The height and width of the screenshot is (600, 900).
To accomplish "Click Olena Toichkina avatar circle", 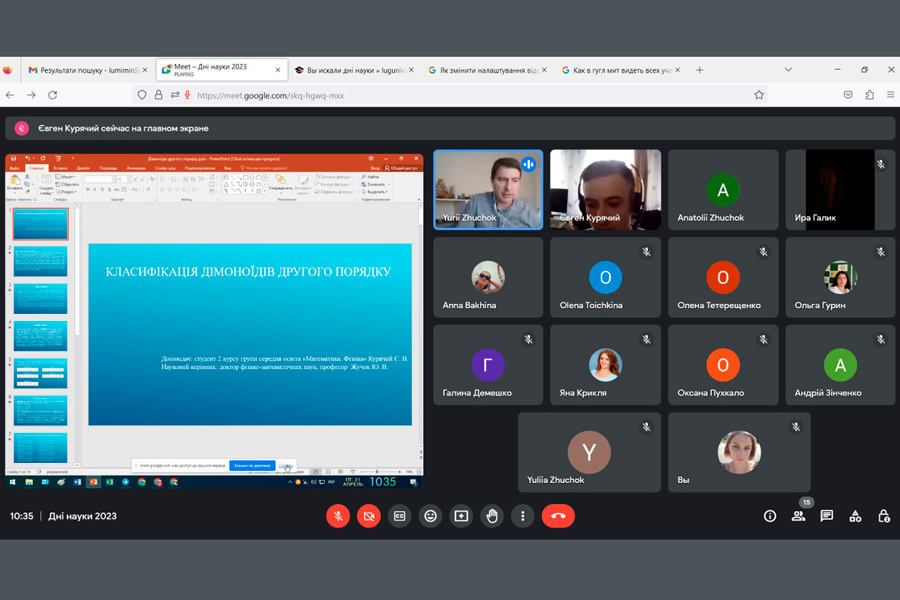I will [606, 277].
